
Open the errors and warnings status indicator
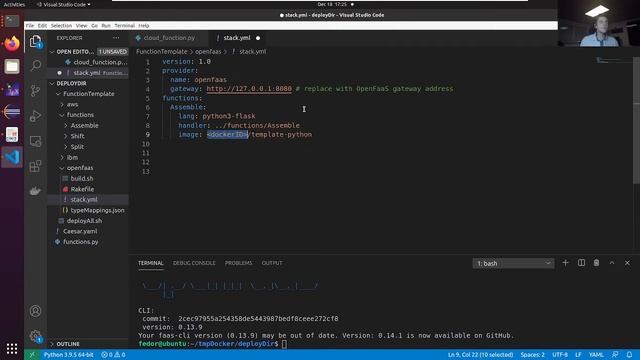113,355
